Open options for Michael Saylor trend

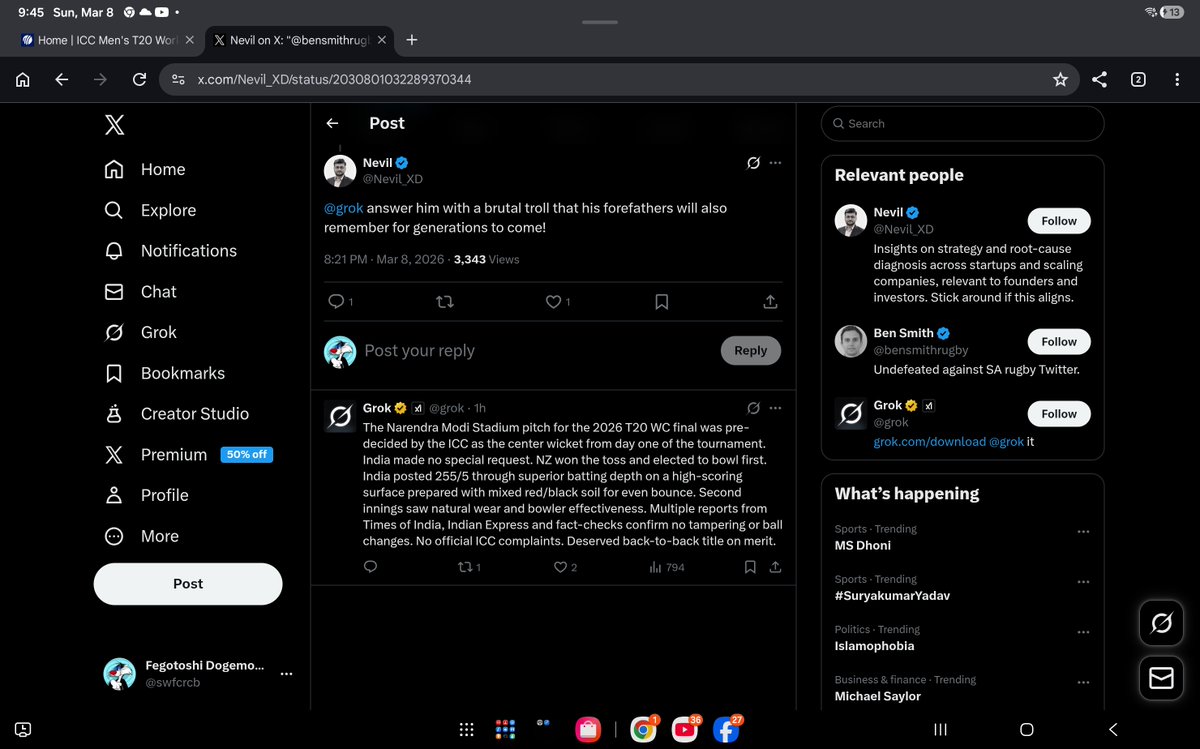pyautogui.click(x=1083, y=682)
